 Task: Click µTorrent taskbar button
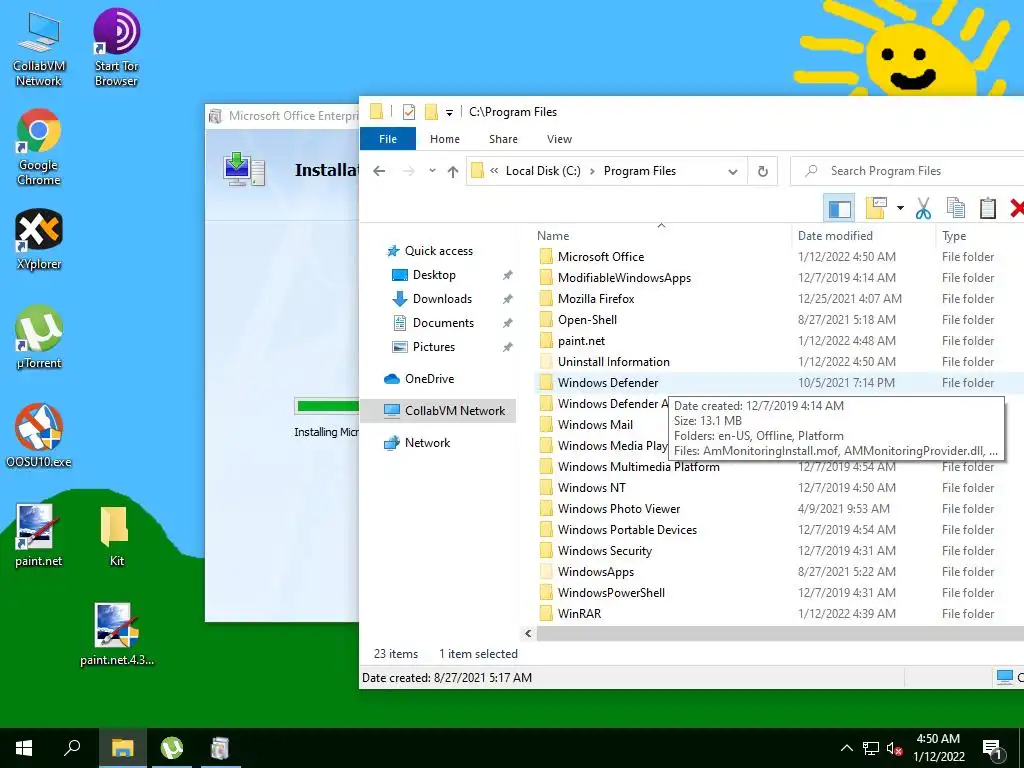click(x=172, y=748)
